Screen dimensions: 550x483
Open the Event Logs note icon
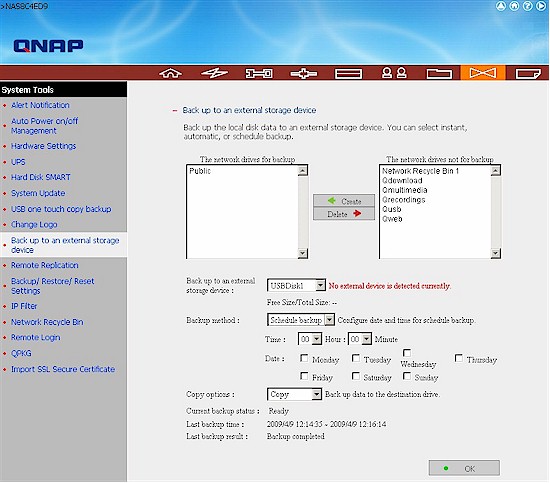click(528, 73)
